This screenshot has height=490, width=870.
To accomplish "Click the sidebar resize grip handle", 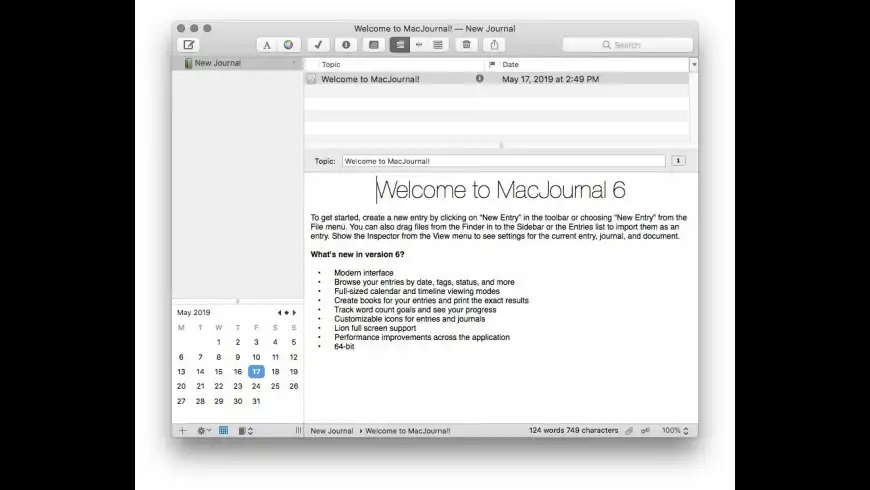I will click(298, 431).
